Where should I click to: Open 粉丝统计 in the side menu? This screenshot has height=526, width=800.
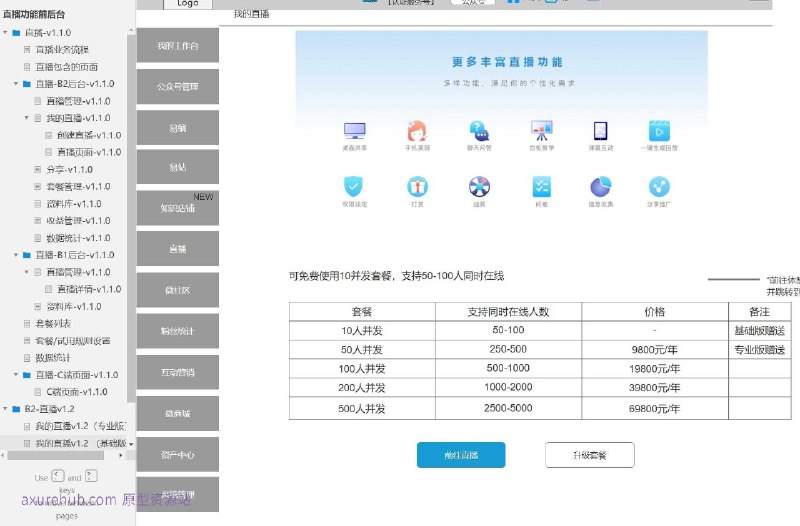pos(178,331)
